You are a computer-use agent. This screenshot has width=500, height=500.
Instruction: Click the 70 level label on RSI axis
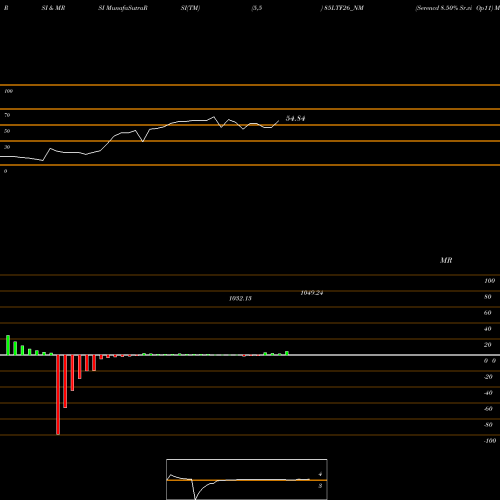pyautogui.click(x=7, y=115)
